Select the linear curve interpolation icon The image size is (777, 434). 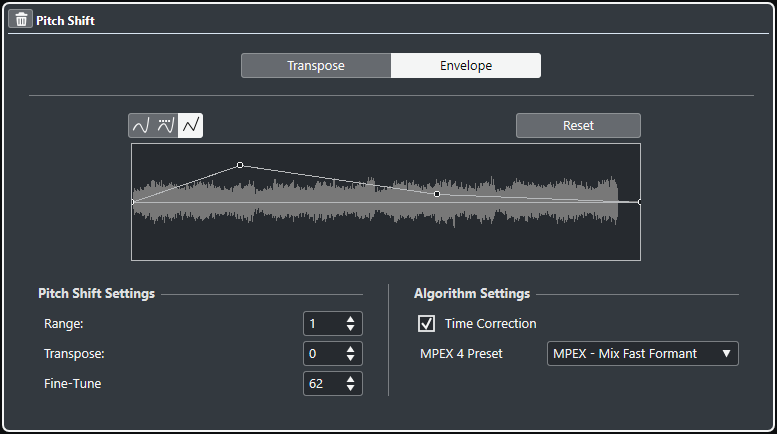point(191,125)
